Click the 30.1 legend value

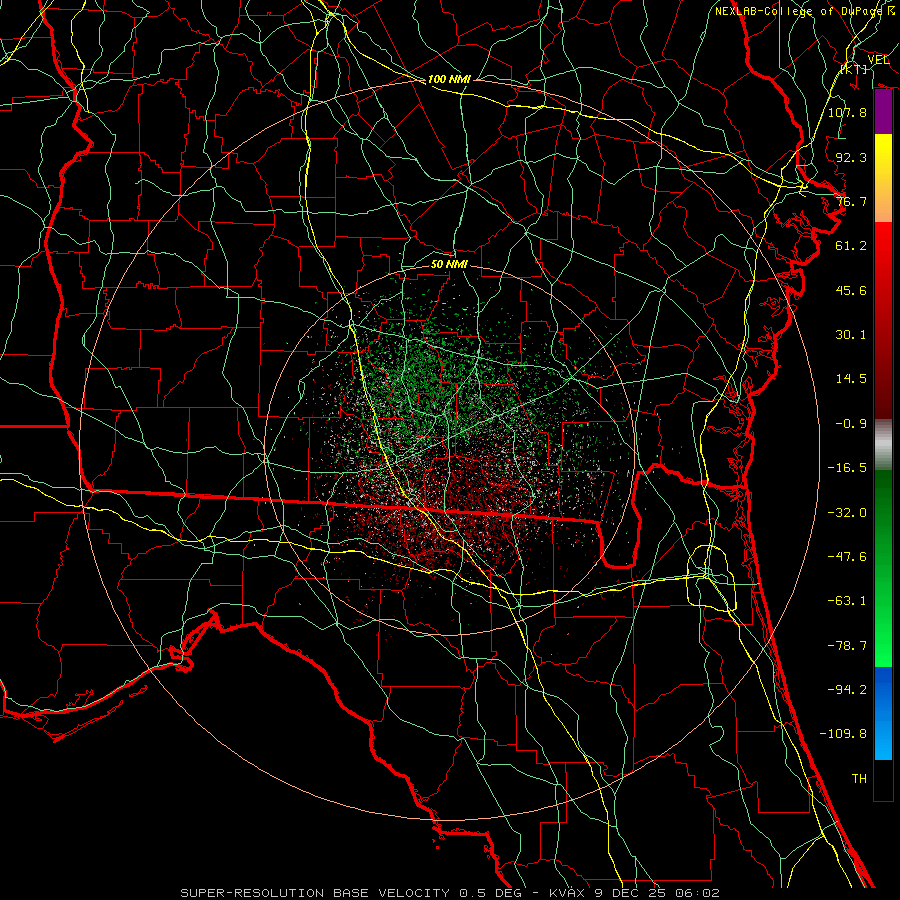point(851,335)
